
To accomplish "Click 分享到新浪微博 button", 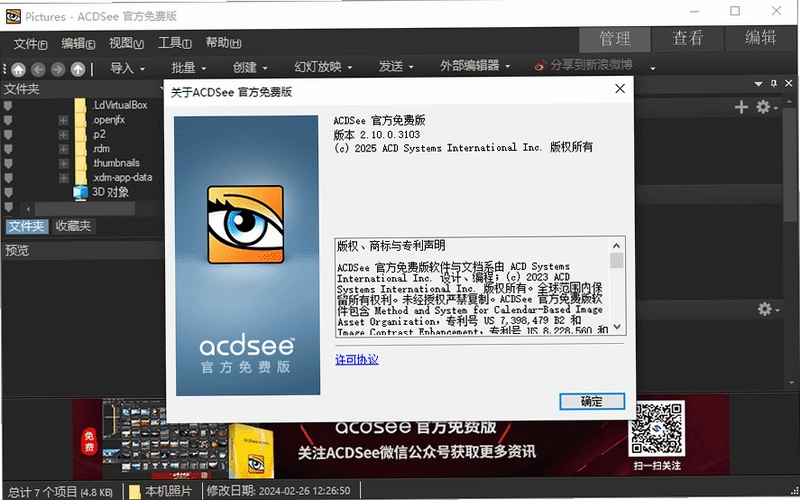I will (x=583, y=66).
